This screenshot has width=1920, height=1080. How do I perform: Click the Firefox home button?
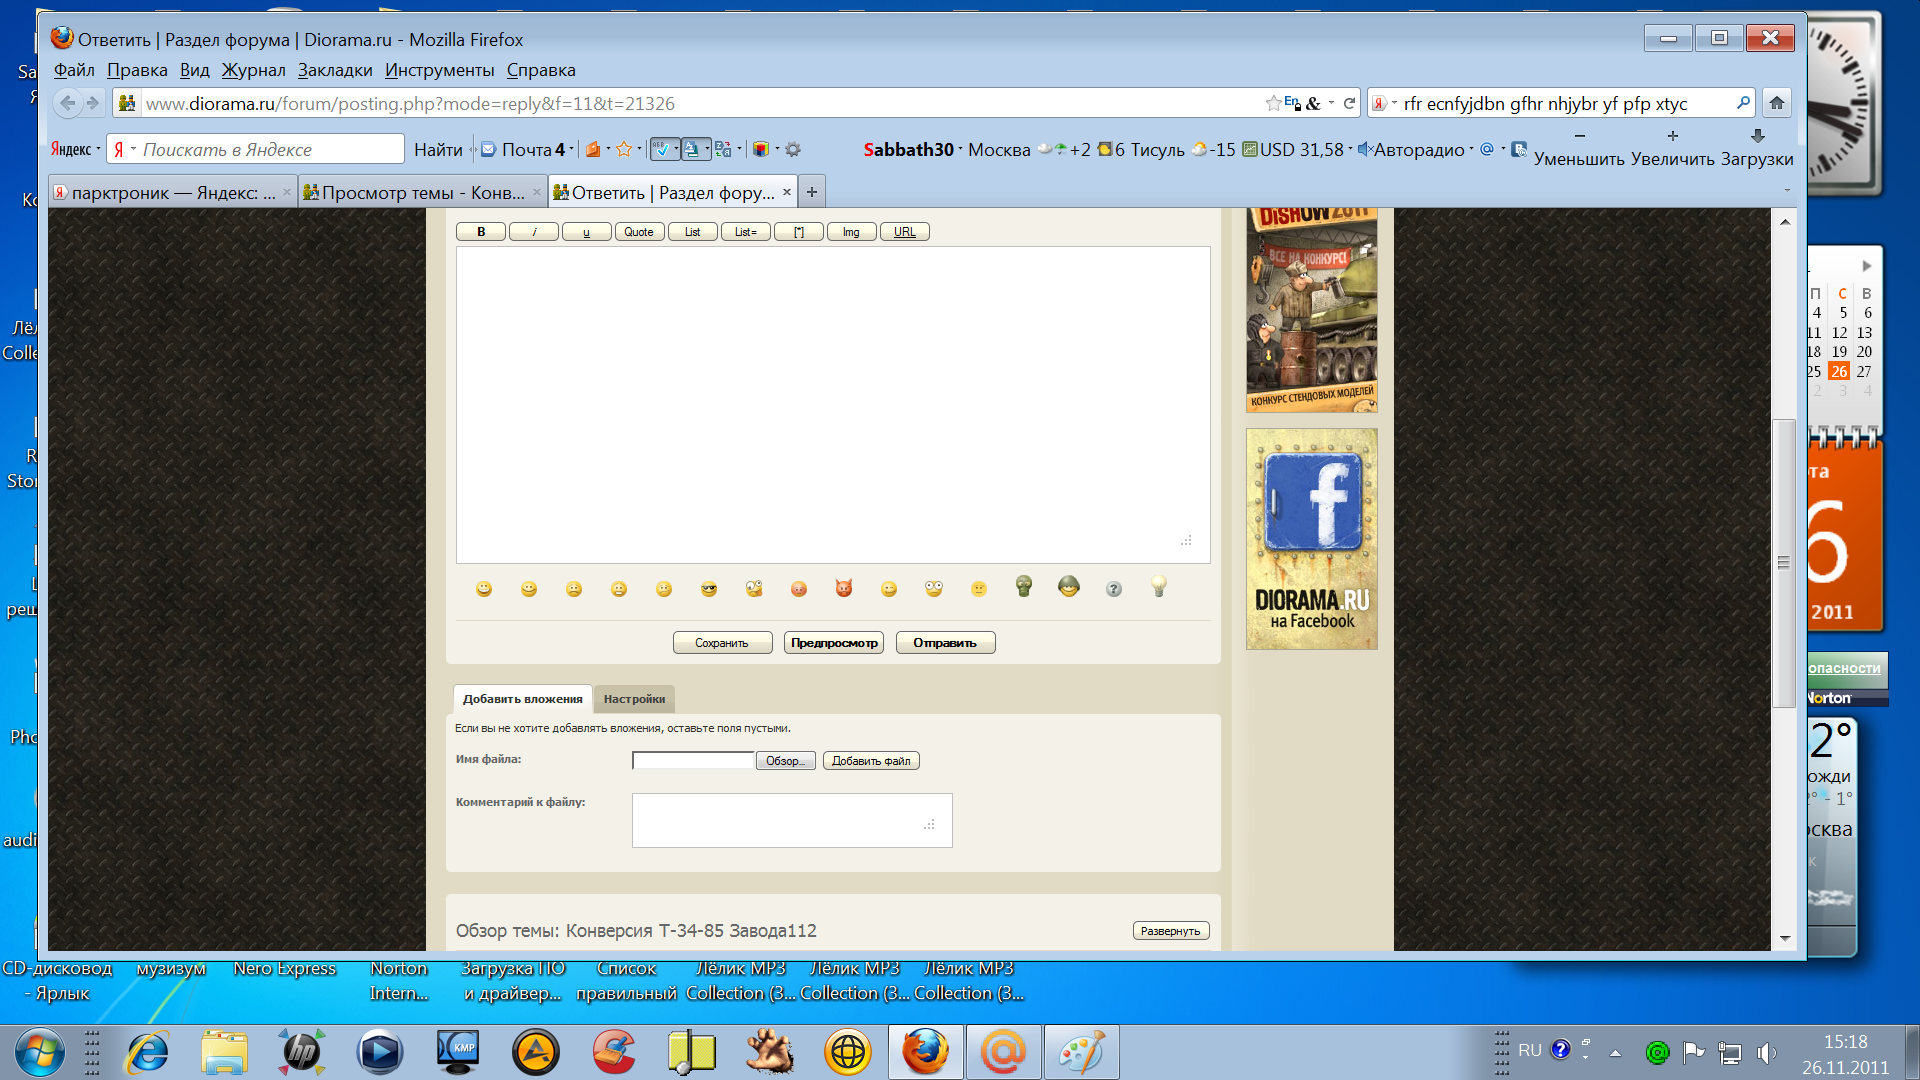(x=1777, y=103)
